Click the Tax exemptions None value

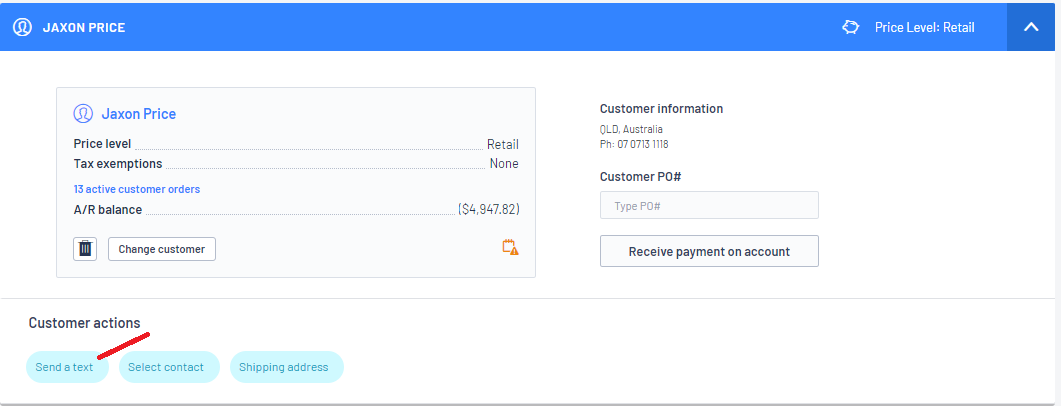pyautogui.click(x=504, y=164)
